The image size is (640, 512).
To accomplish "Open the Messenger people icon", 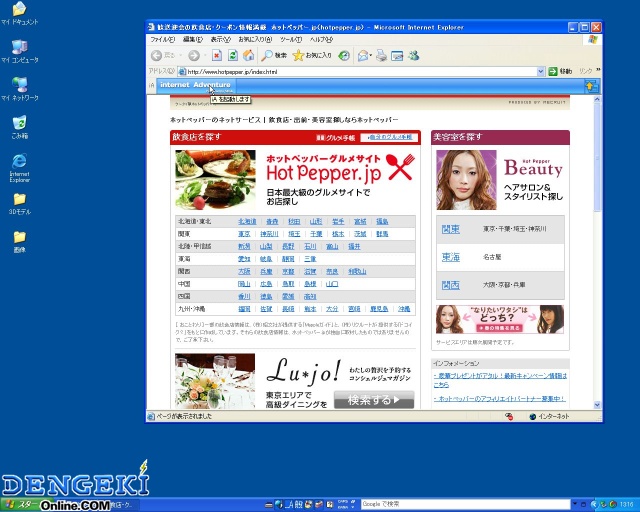I will click(413, 56).
